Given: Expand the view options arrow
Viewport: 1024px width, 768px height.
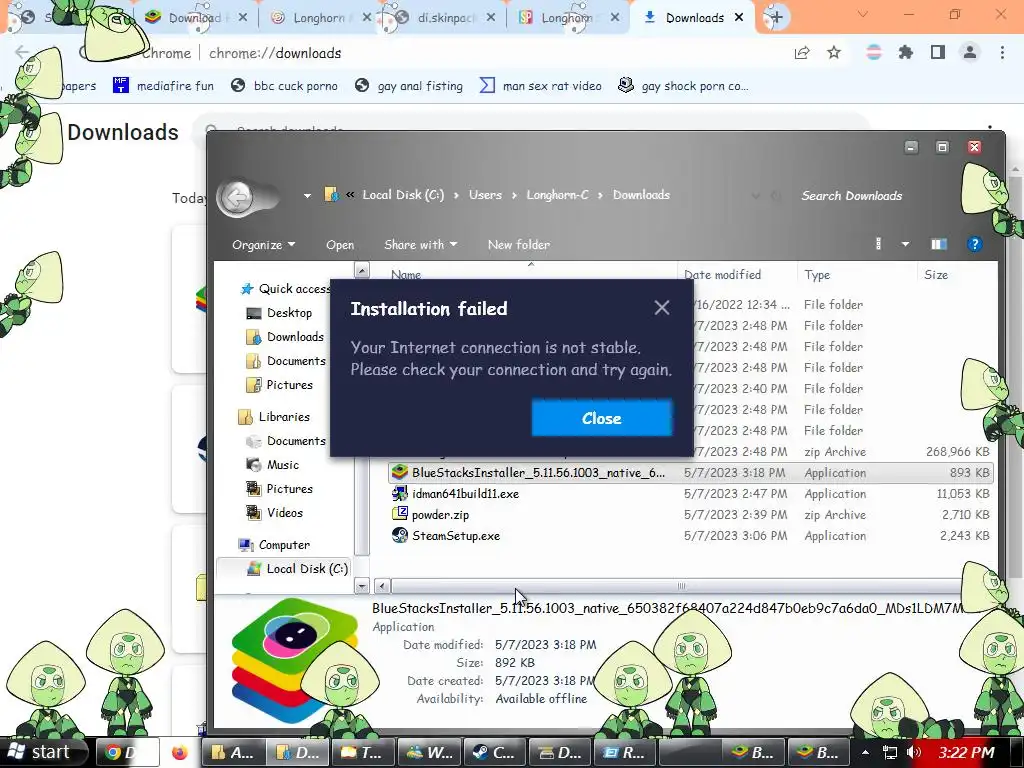Looking at the screenshot, I should [905, 244].
